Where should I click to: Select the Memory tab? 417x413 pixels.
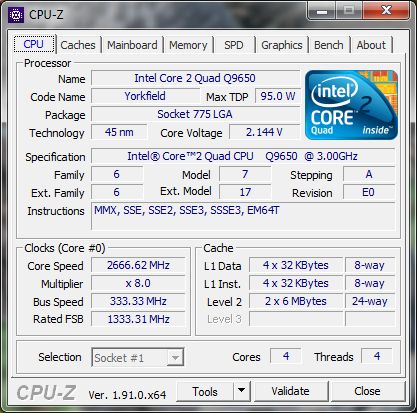(188, 45)
